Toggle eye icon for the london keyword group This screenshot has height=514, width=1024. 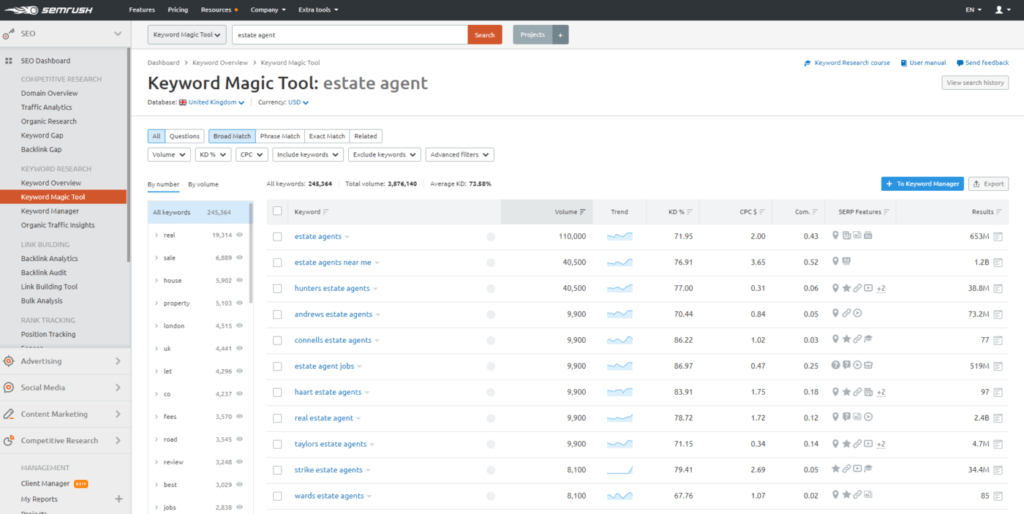point(240,326)
